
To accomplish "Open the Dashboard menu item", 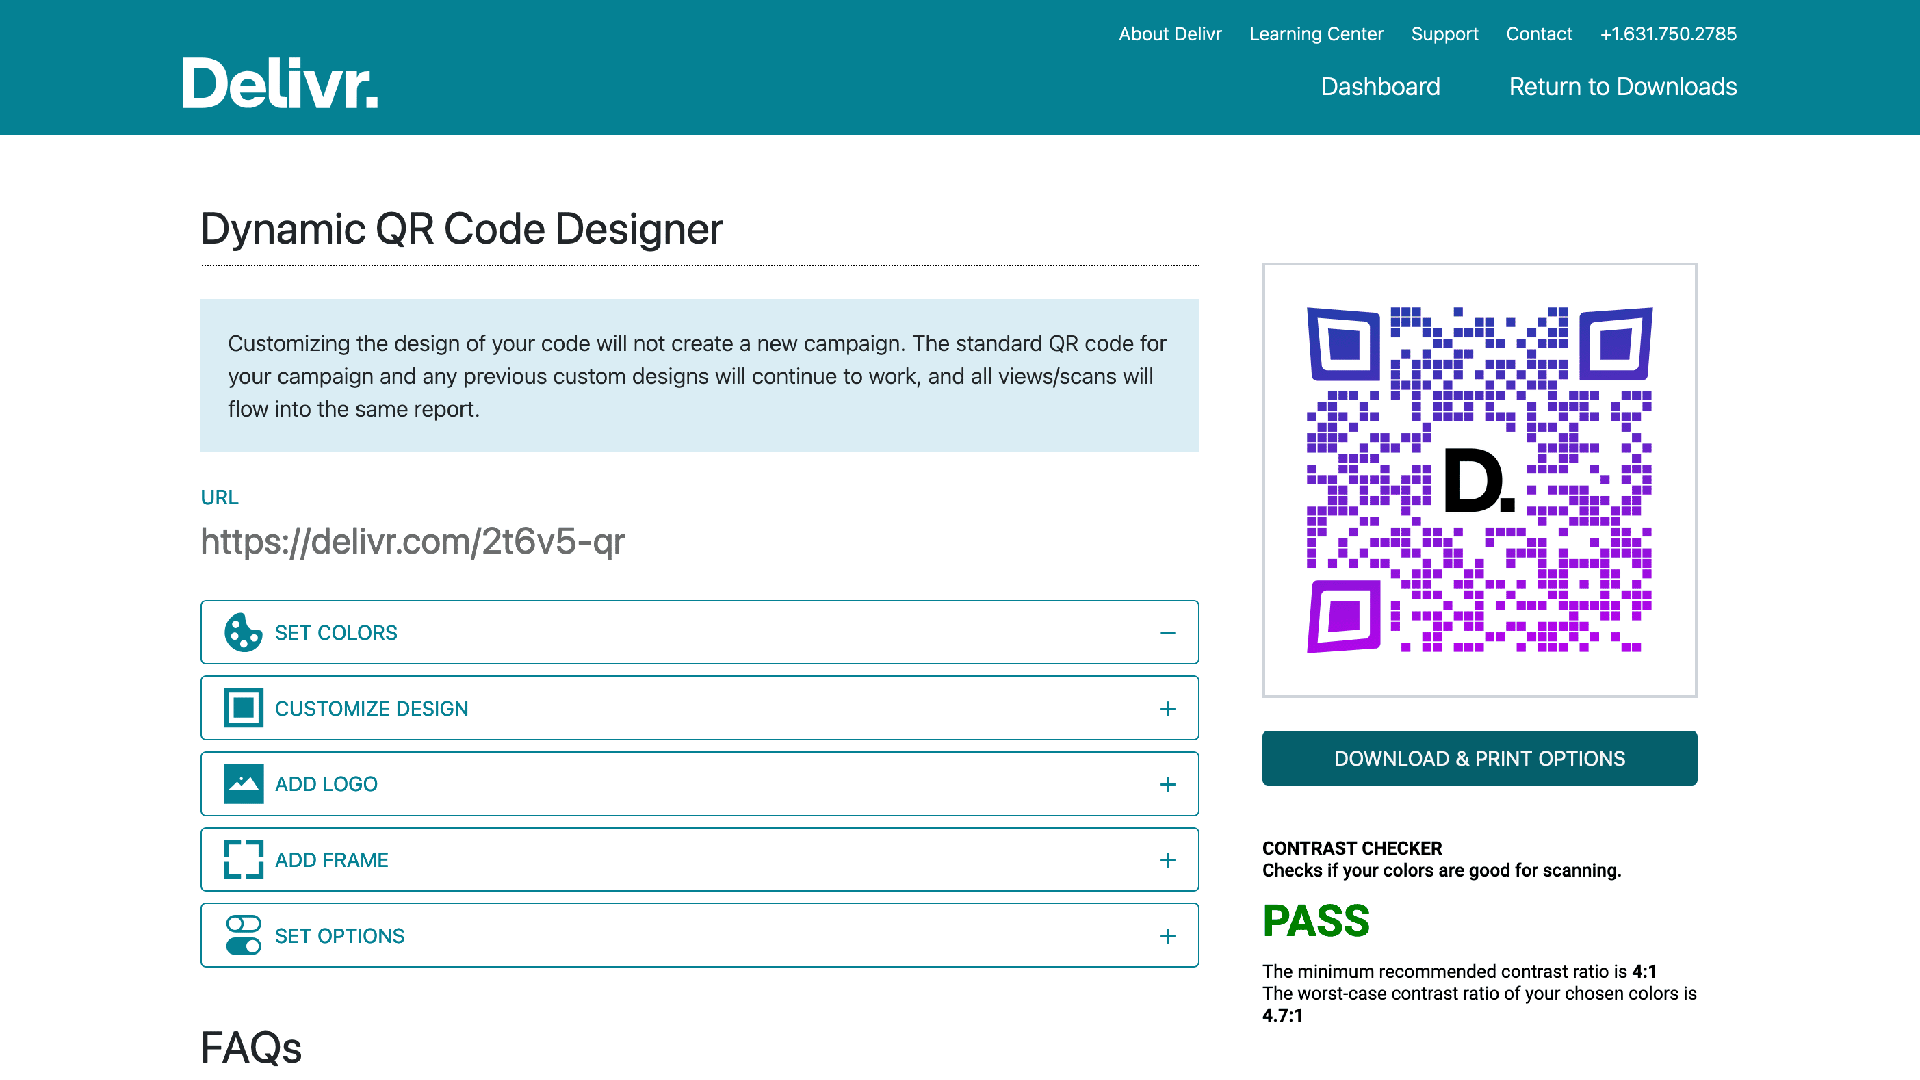I will [1380, 87].
